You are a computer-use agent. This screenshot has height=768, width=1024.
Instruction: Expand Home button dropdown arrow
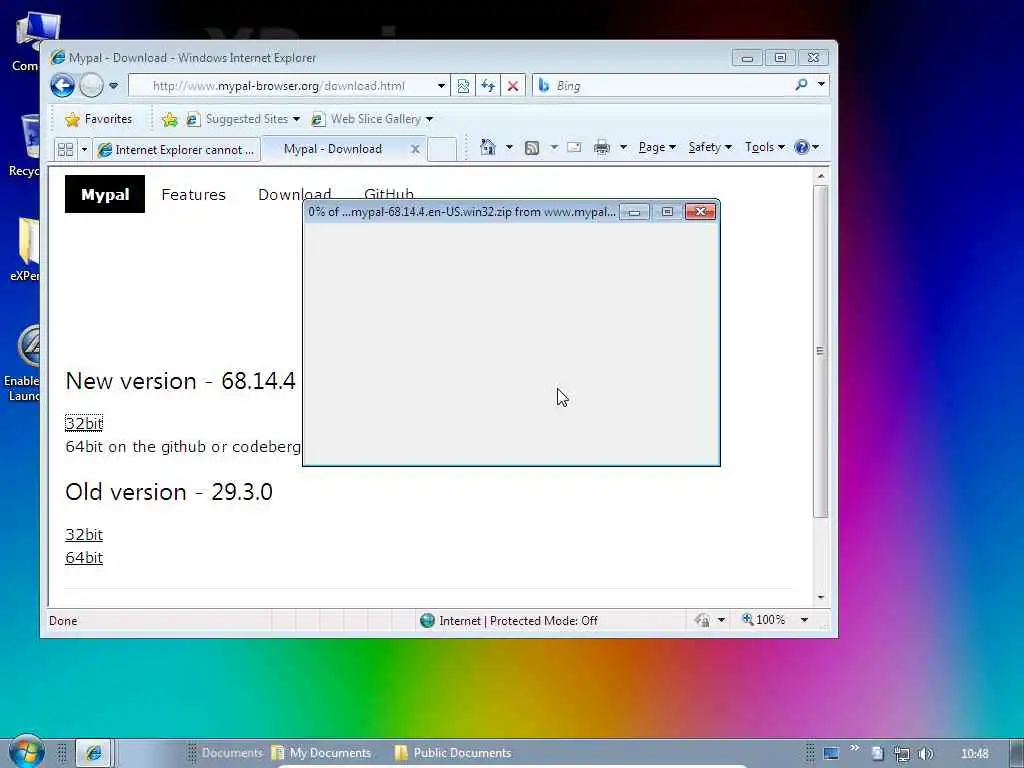[x=509, y=147]
